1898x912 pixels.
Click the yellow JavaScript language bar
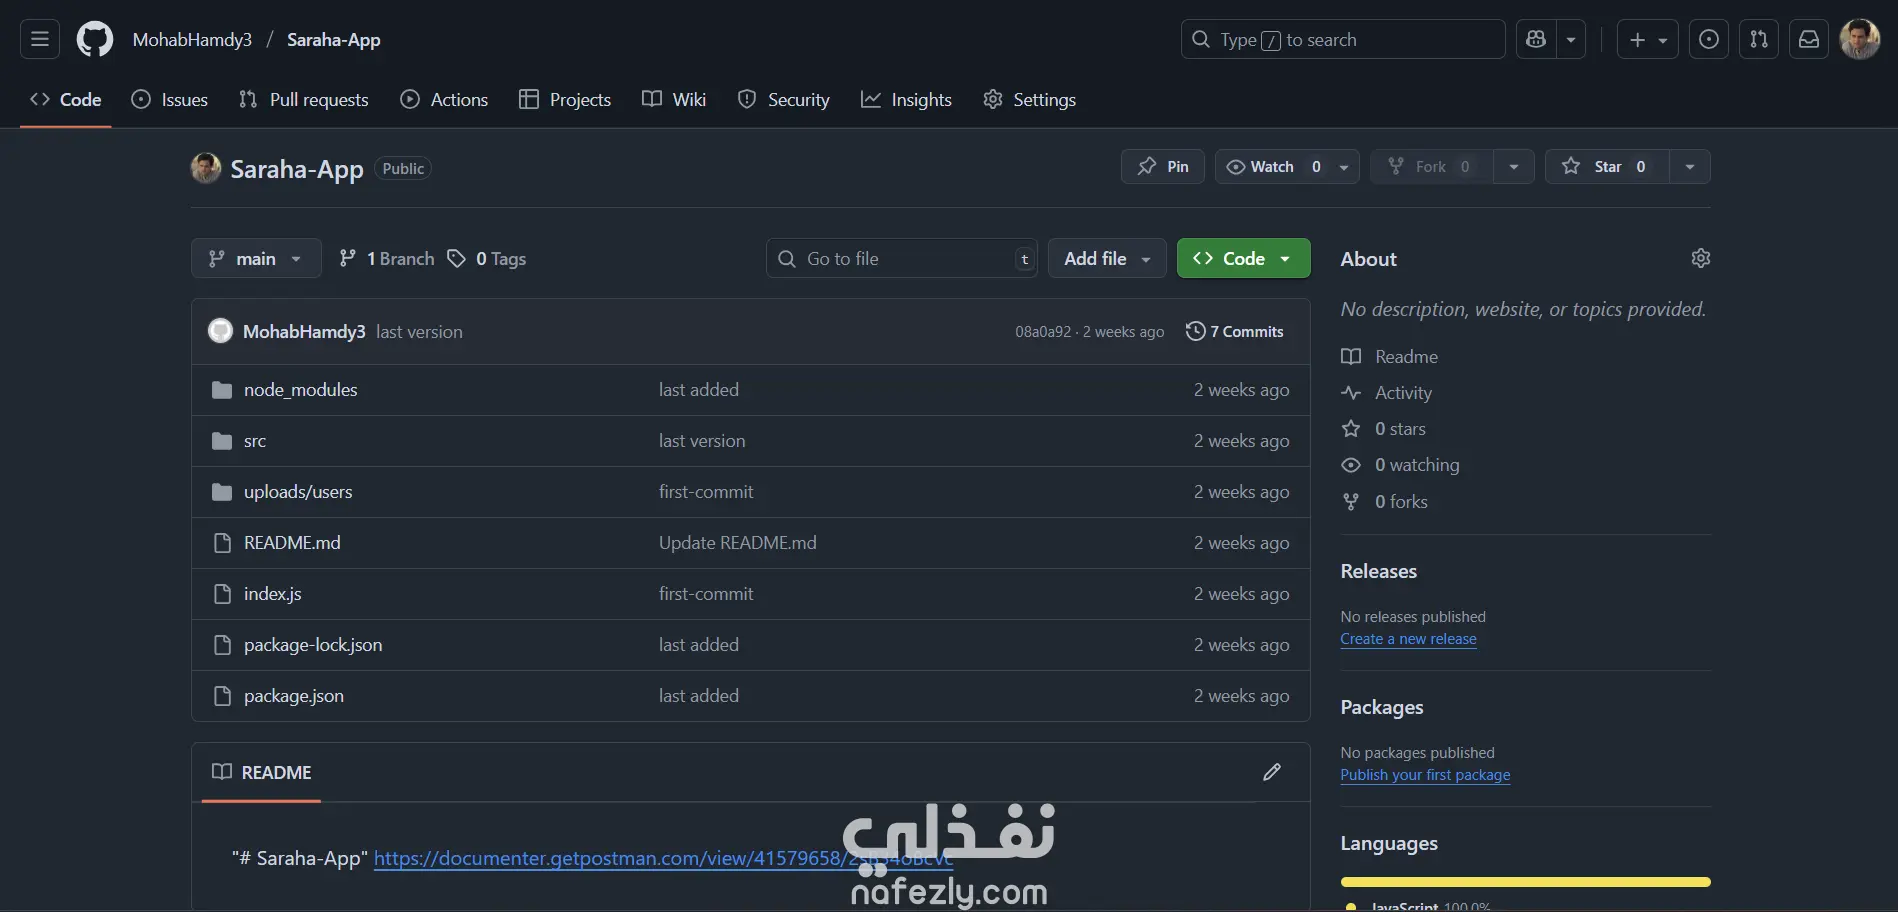(1526, 882)
